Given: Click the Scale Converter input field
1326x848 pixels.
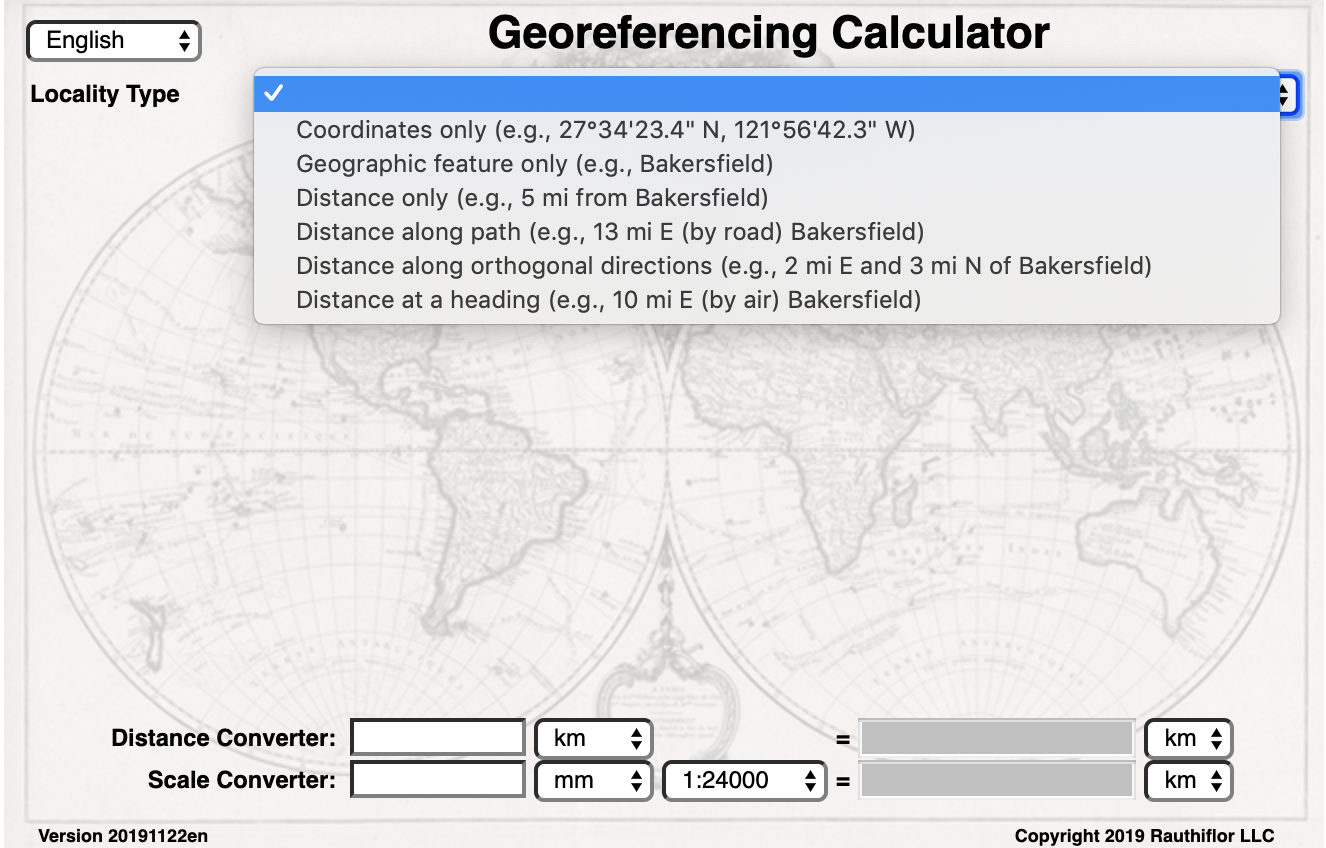Looking at the screenshot, I should [x=438, y=780].
